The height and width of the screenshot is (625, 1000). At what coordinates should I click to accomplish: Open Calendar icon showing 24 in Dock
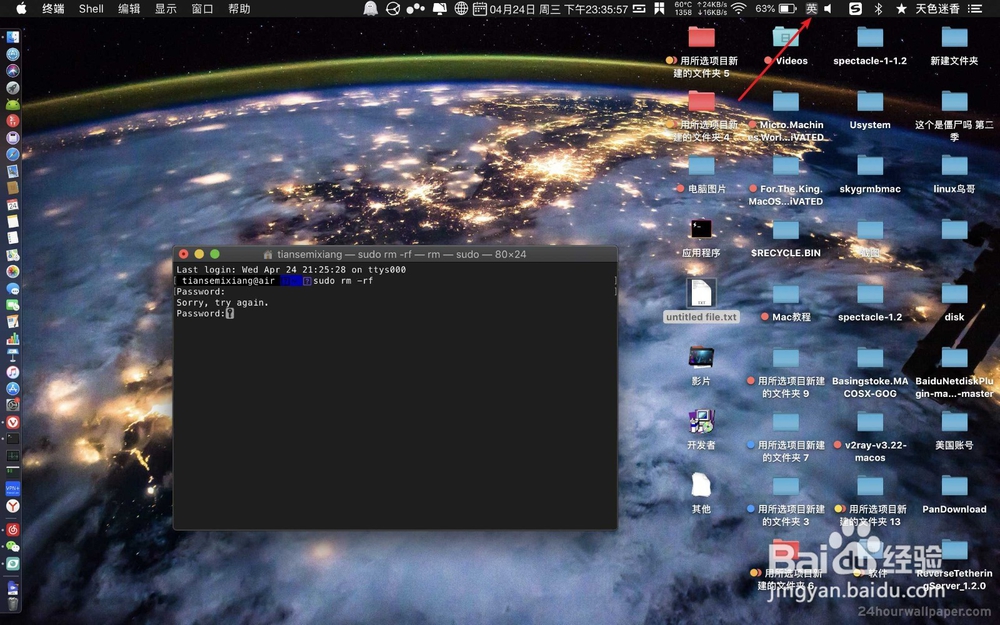tap(13, 205)
